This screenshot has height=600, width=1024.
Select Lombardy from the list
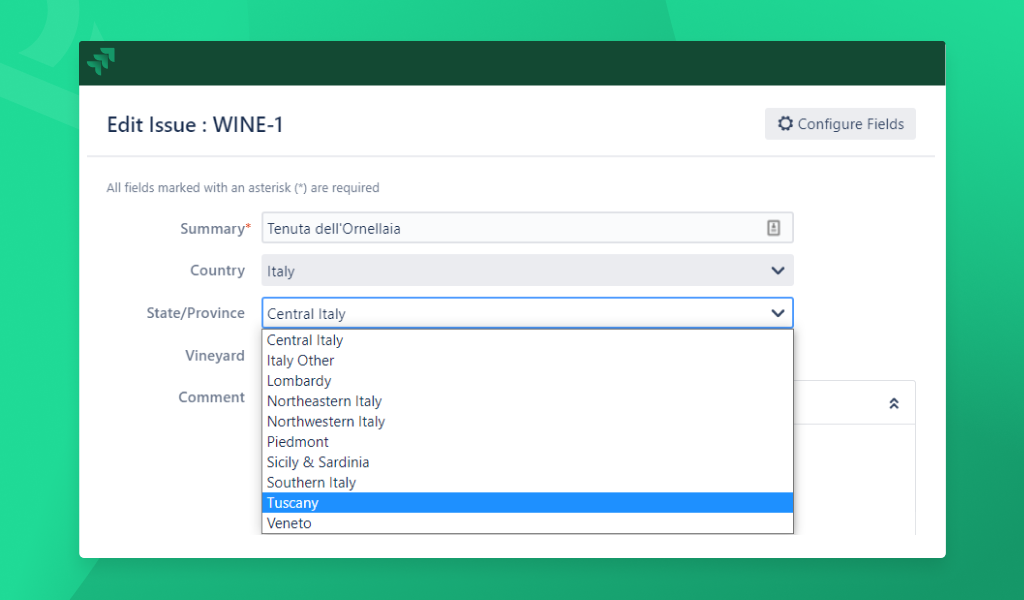[x=527, y=381]
